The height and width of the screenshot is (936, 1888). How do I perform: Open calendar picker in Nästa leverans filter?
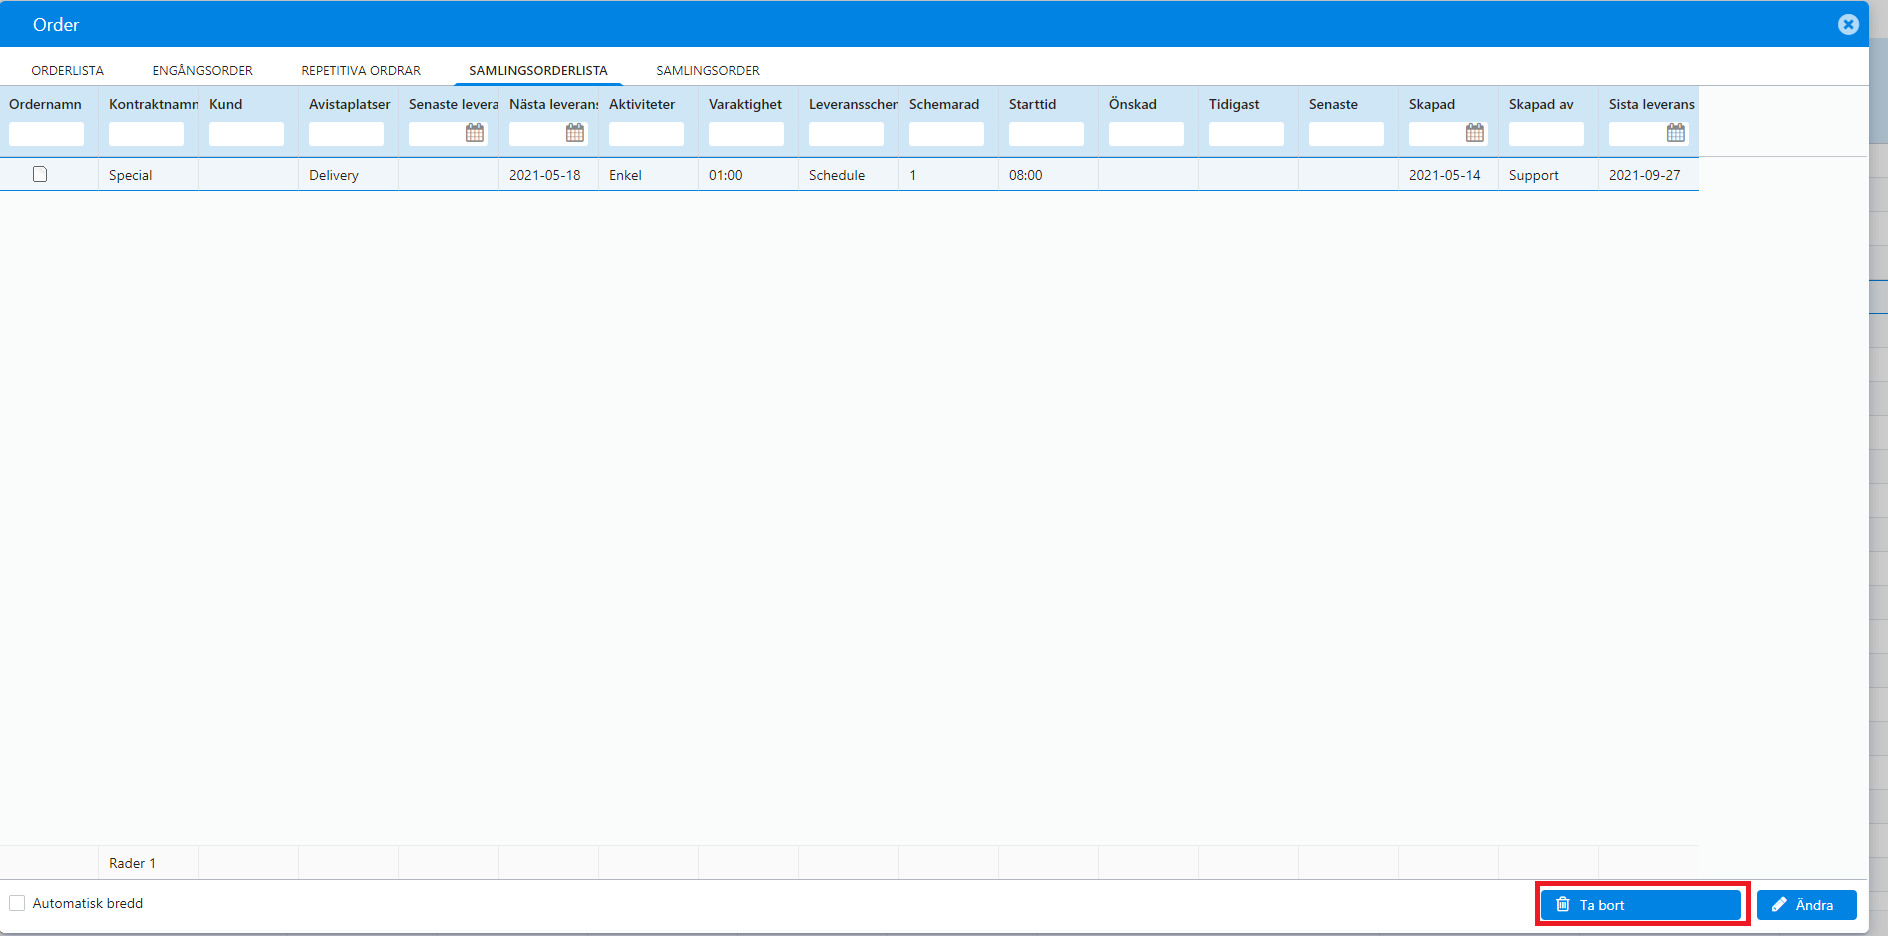[x=575, y=133]
